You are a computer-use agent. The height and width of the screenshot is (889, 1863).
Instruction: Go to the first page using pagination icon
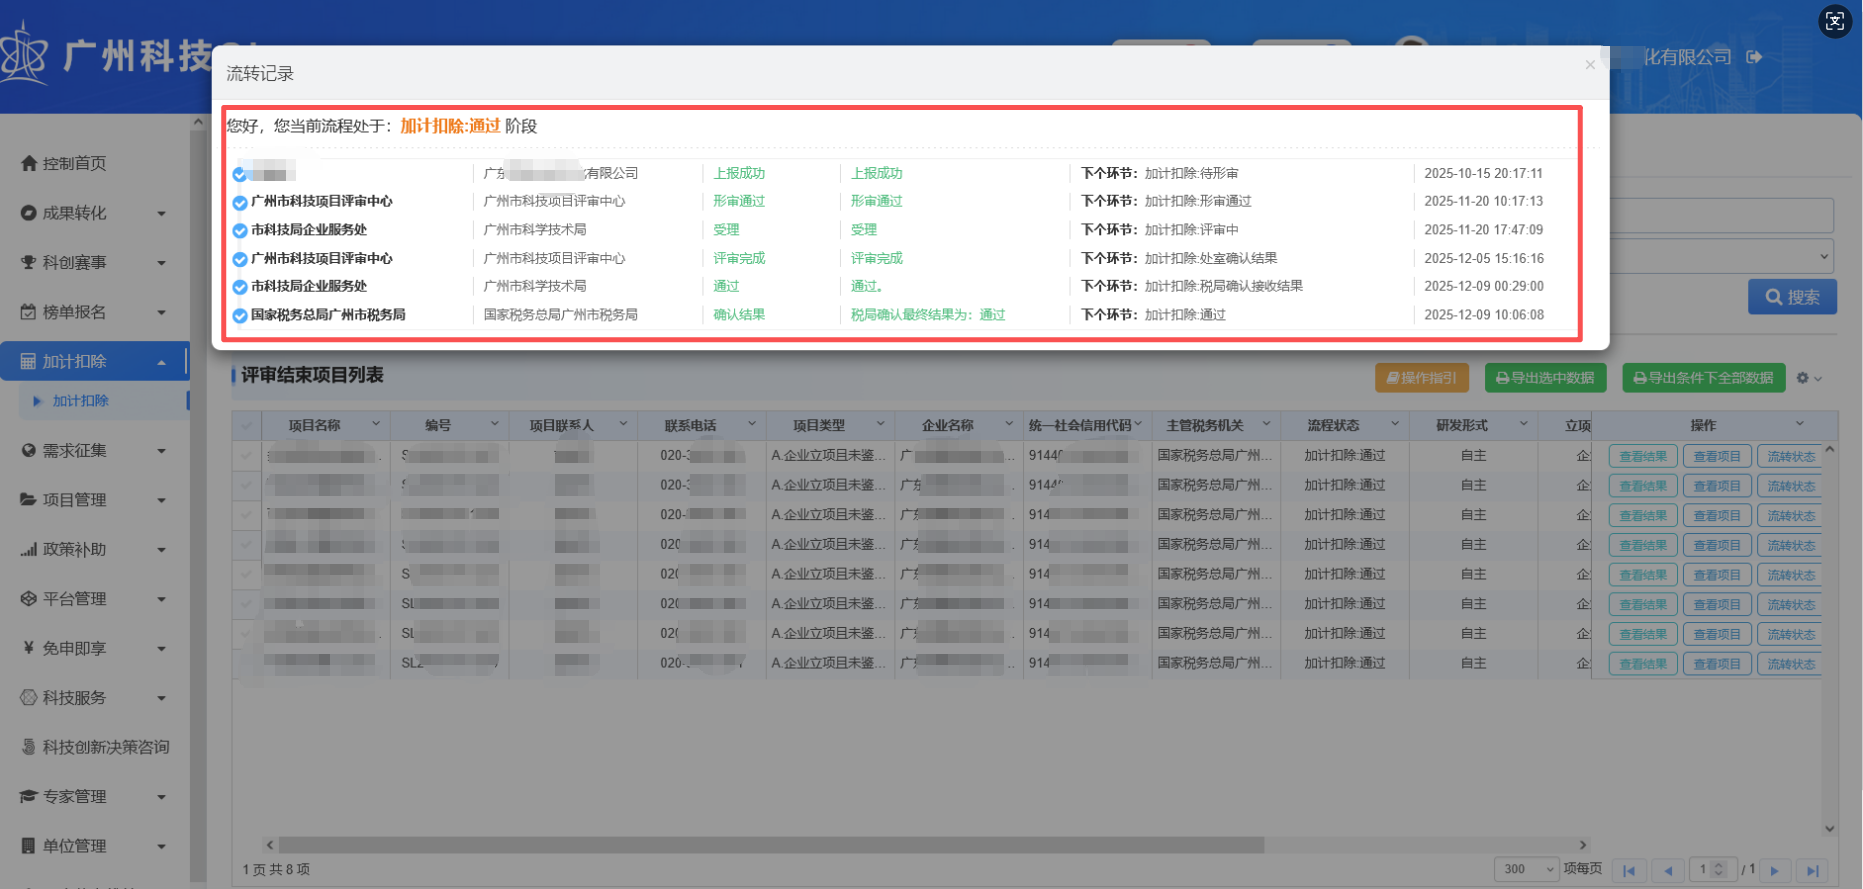(x=1629, y=870)
